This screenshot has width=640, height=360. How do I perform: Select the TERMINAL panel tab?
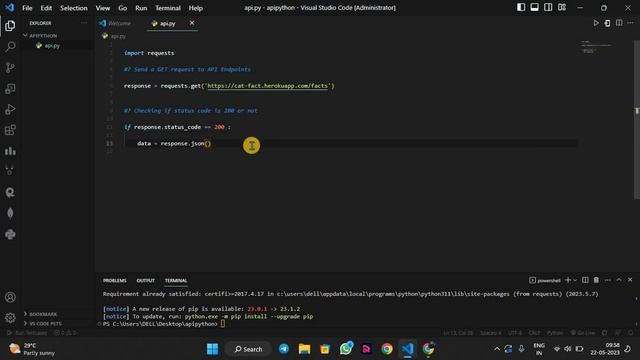click(176, 280)
